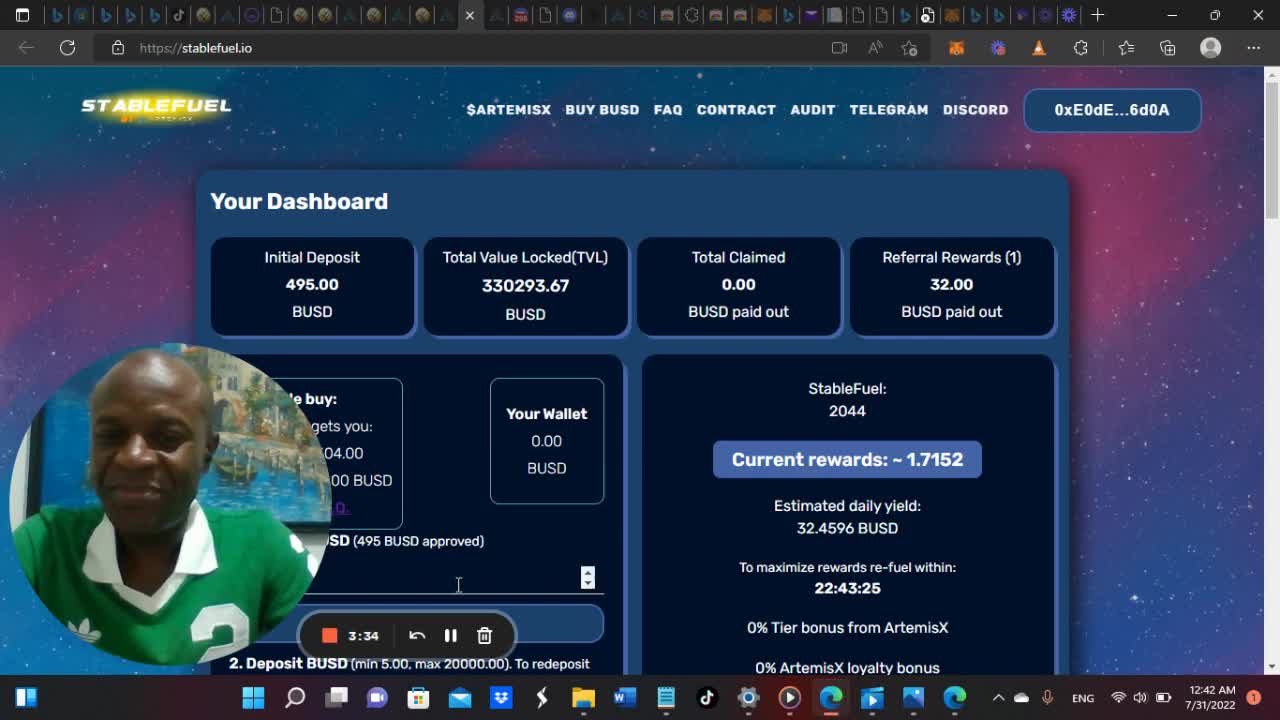1280x720 pixels.
Task: Click the microphone tray icon
Action: 1047,697
